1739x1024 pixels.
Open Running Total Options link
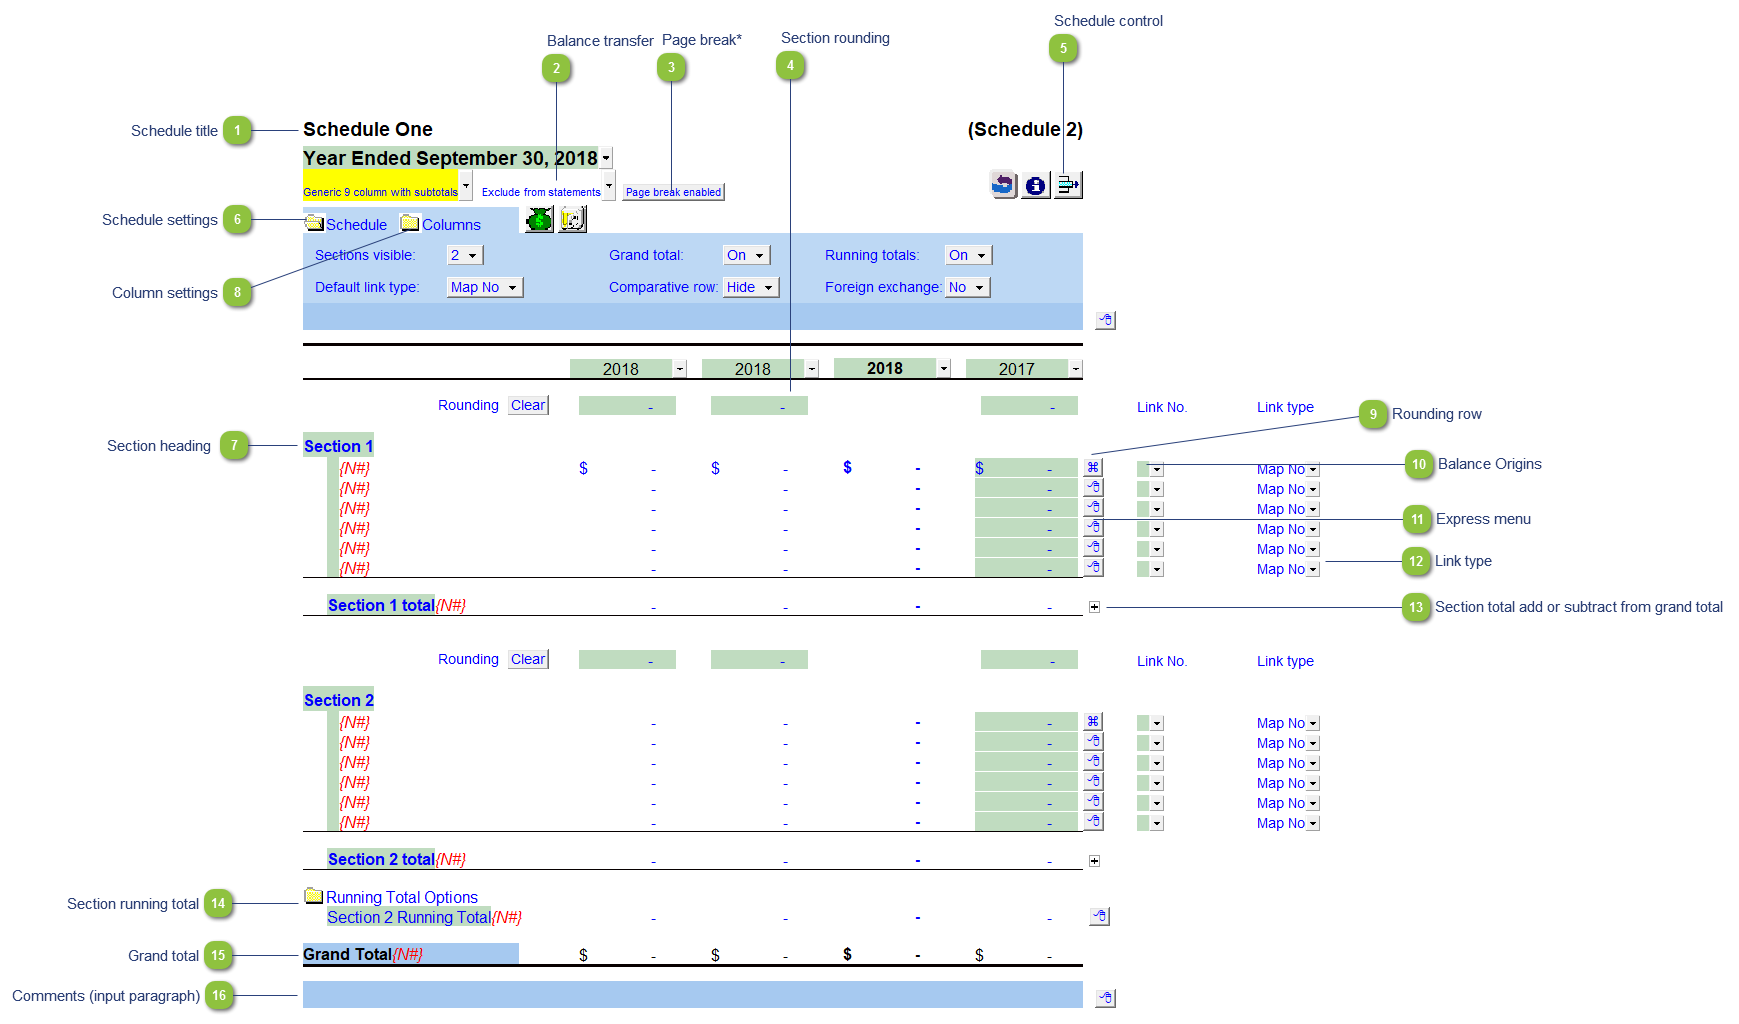[402, 897]
